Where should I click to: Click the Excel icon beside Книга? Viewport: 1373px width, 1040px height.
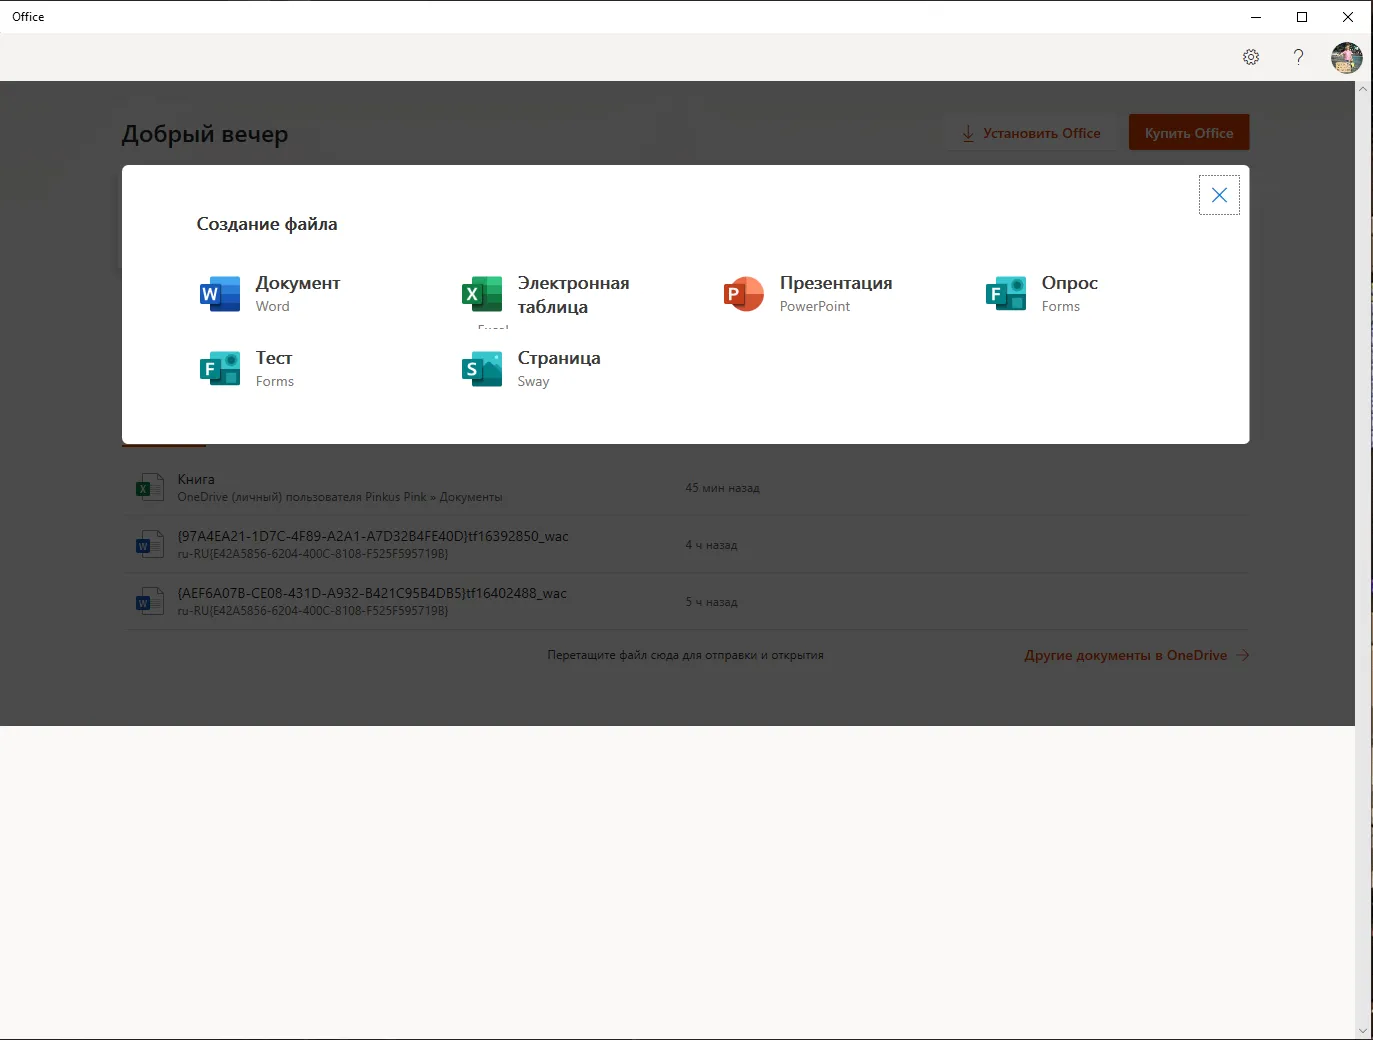click(149, 488)
